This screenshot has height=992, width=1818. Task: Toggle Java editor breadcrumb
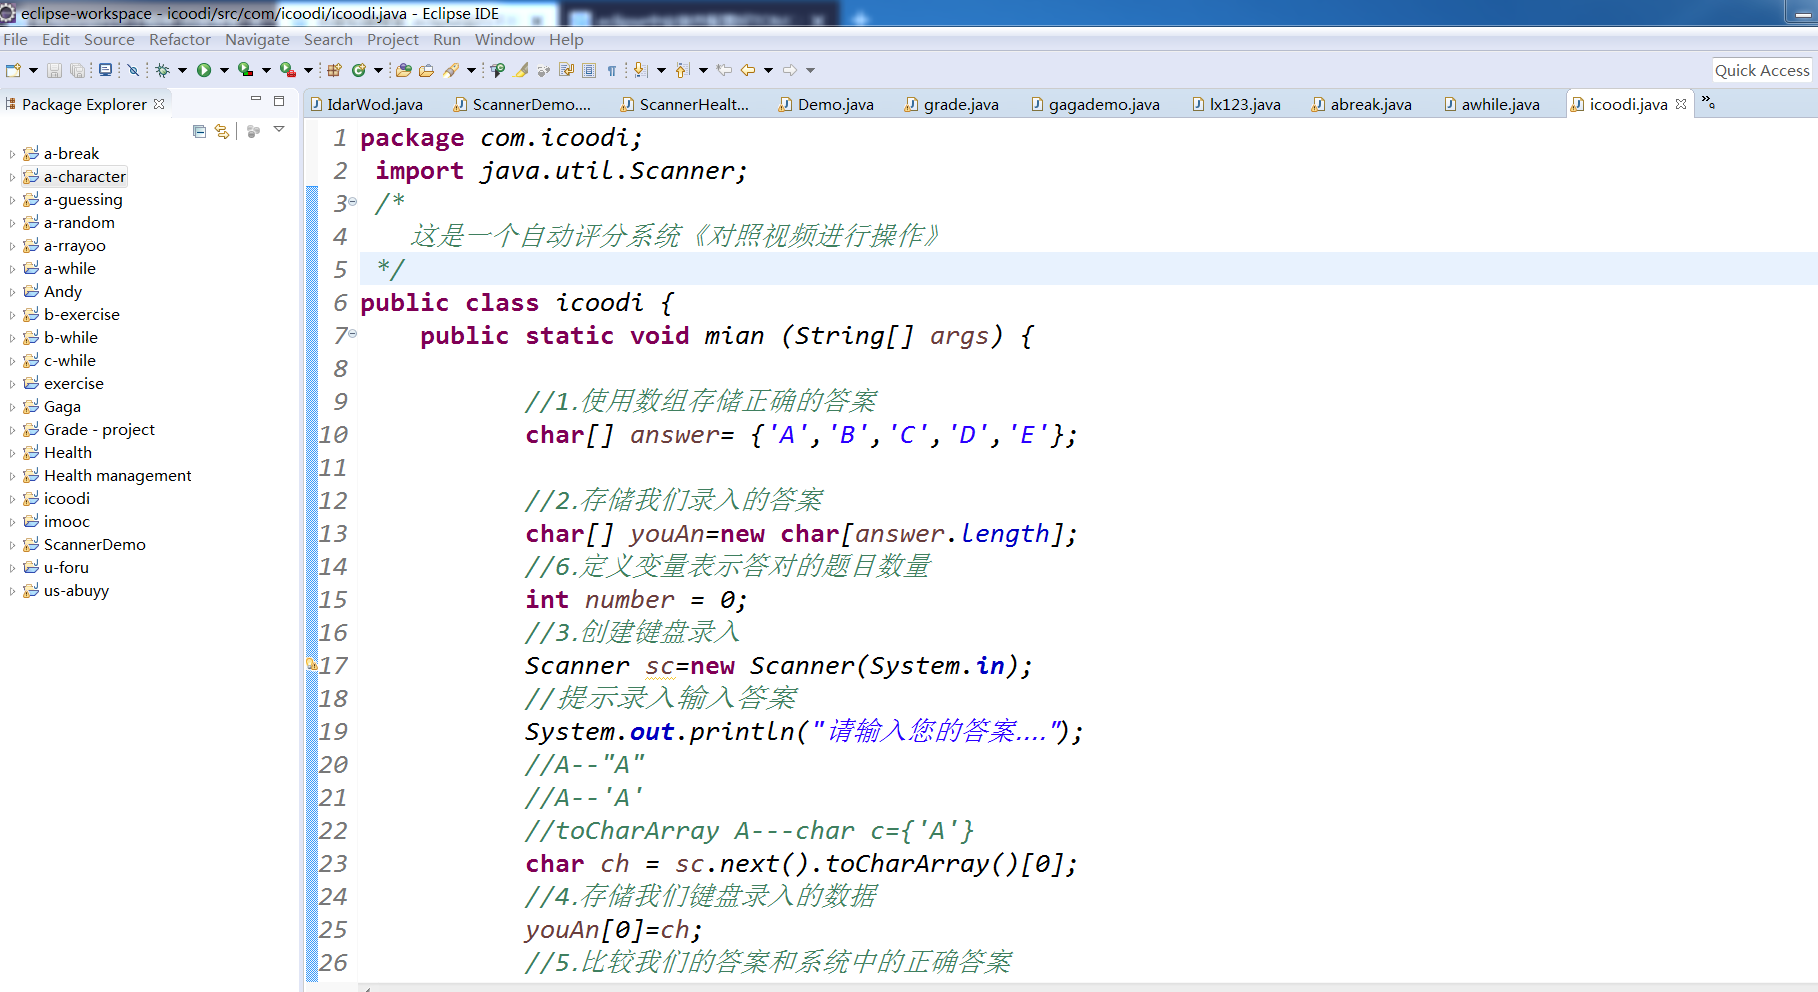(x=498, y=70)
